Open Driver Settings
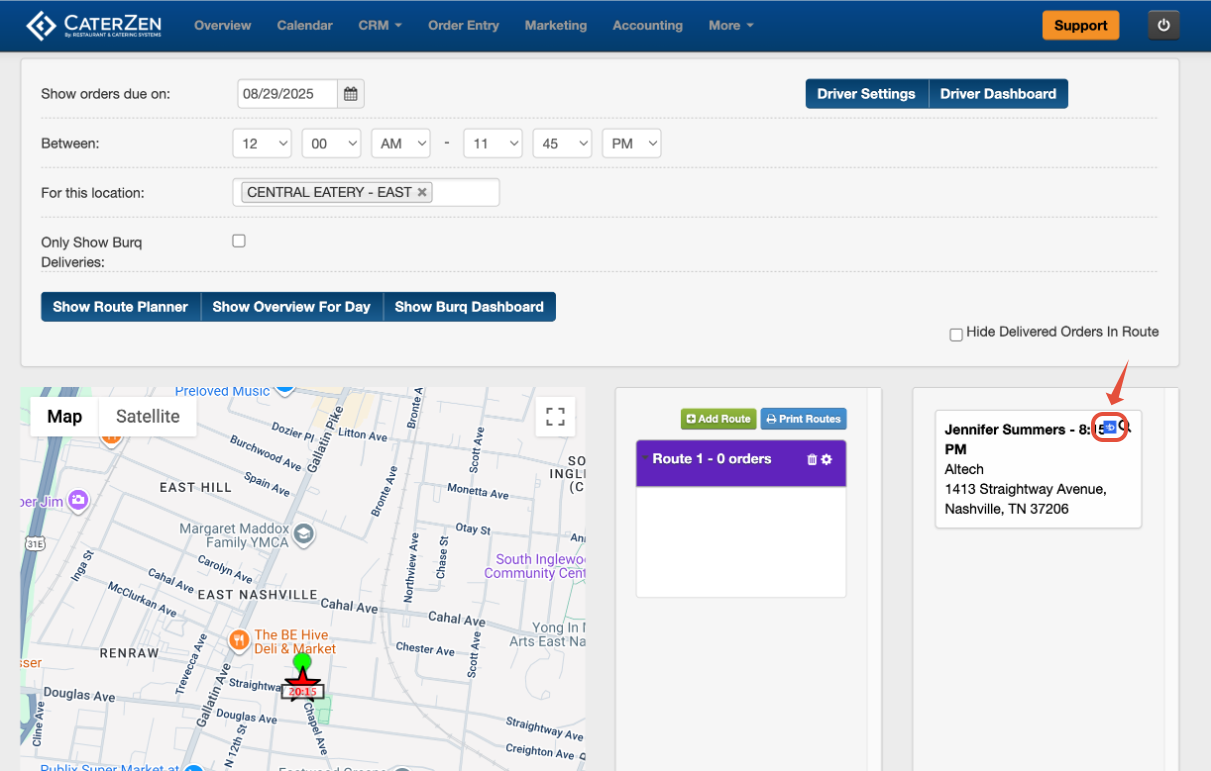The height and width of the screenshot is (771, 1211). click(x=866, y=94)
